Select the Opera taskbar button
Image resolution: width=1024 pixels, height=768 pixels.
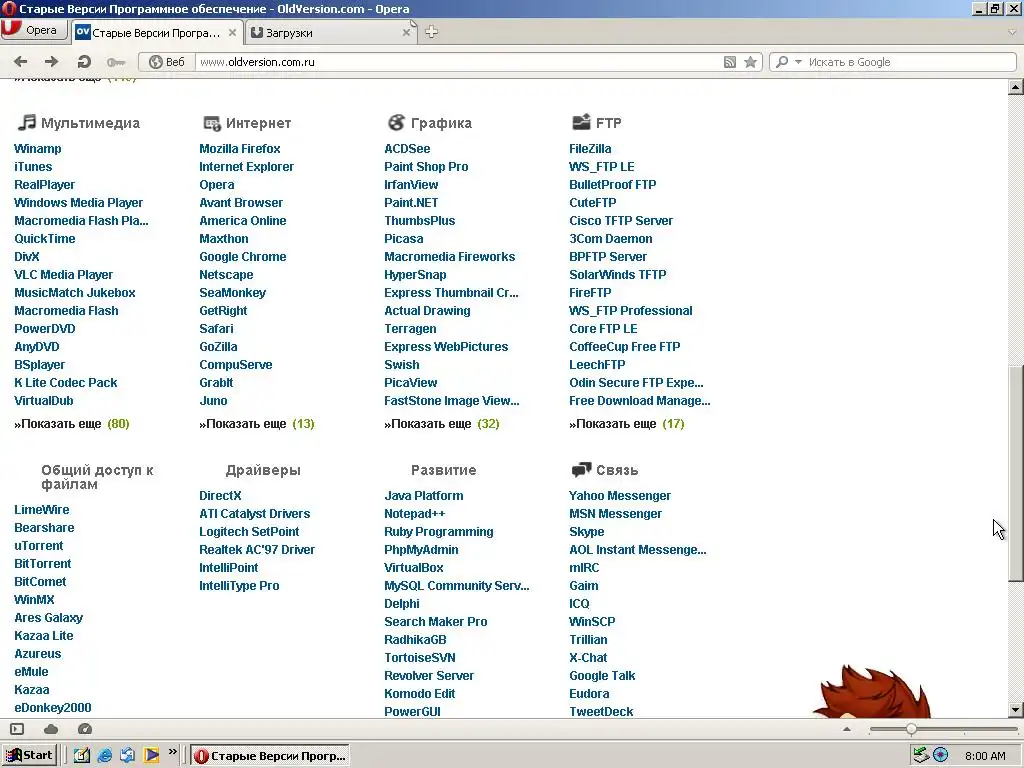pos(270,756)
